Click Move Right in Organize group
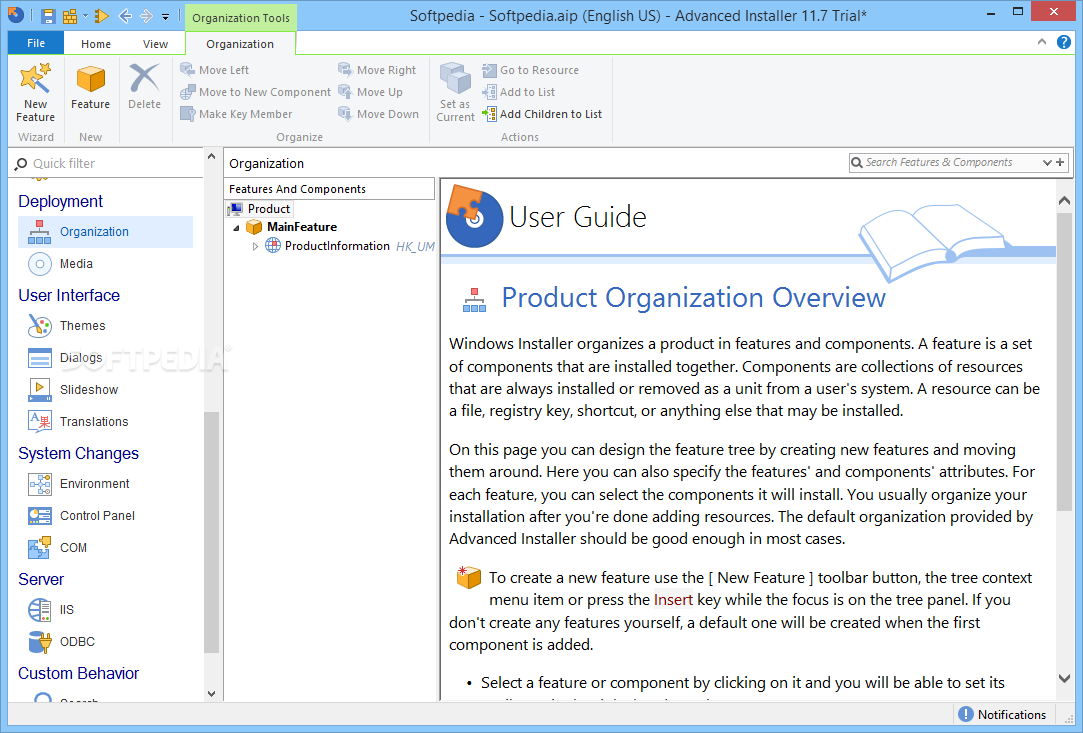Viewport: 1083px width, 733px height. click(377, 70)
